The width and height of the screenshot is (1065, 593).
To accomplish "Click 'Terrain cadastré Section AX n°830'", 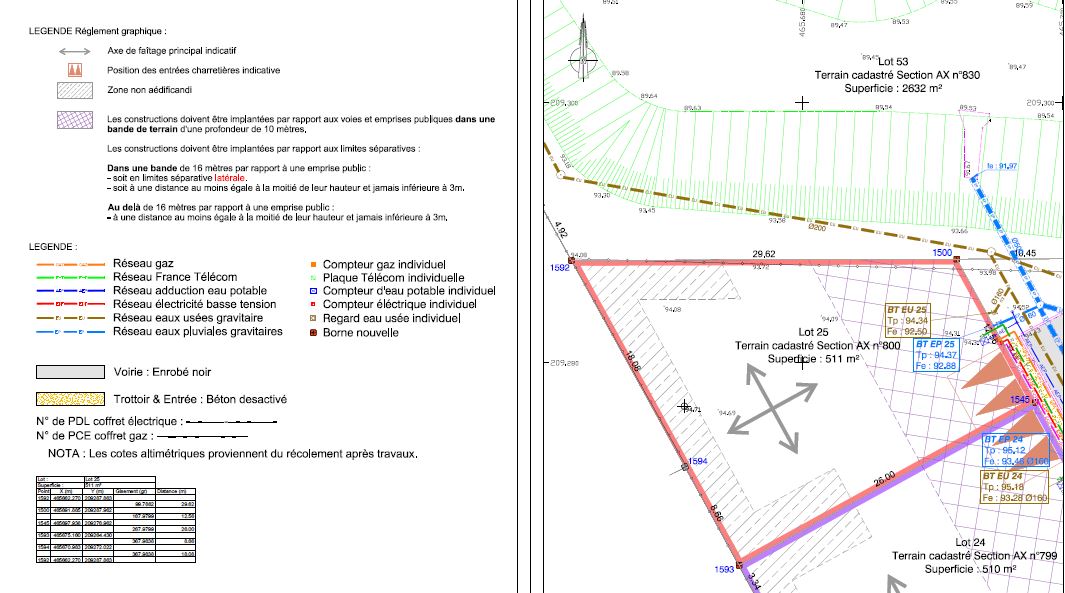I will coord(897,75).
